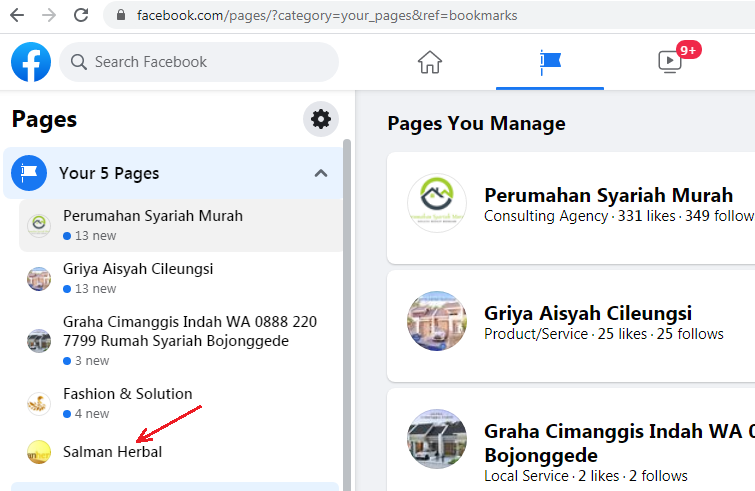
Task: Click Graha Cimanggis Indah card photo
Action: (437, 439)
